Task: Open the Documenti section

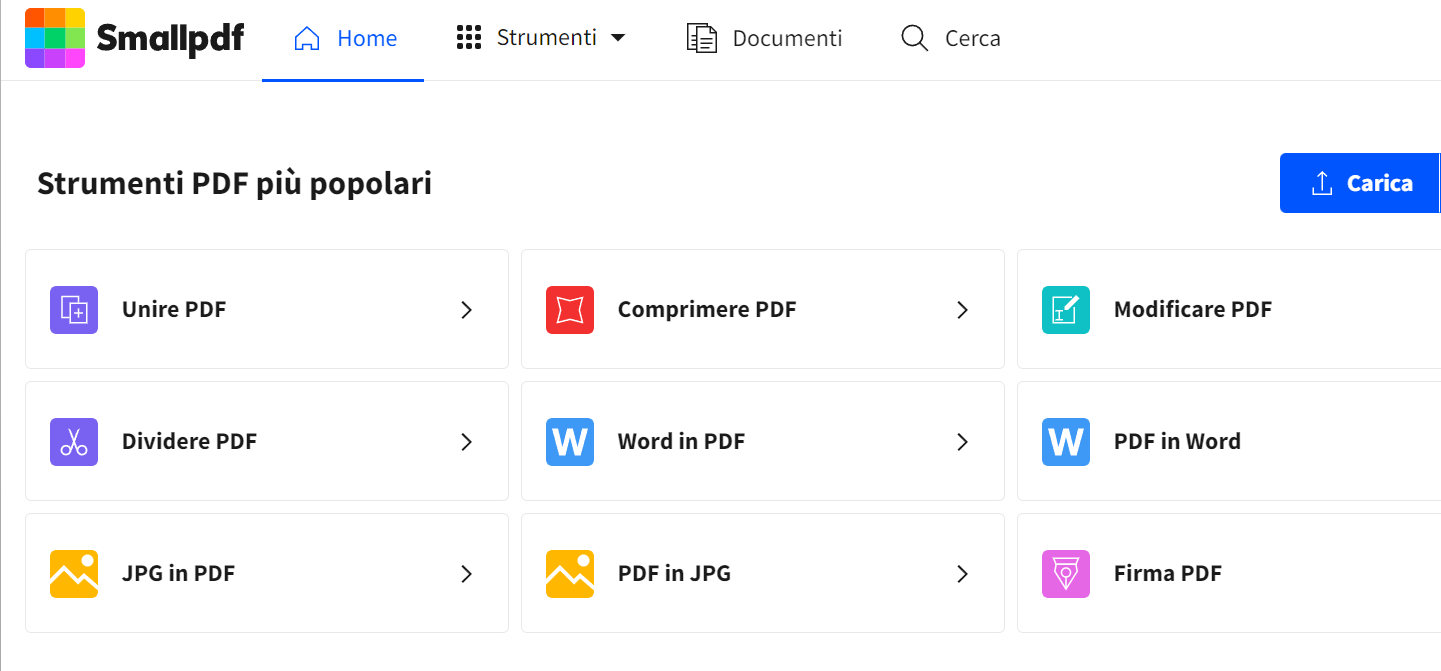Action: (764, 39)
